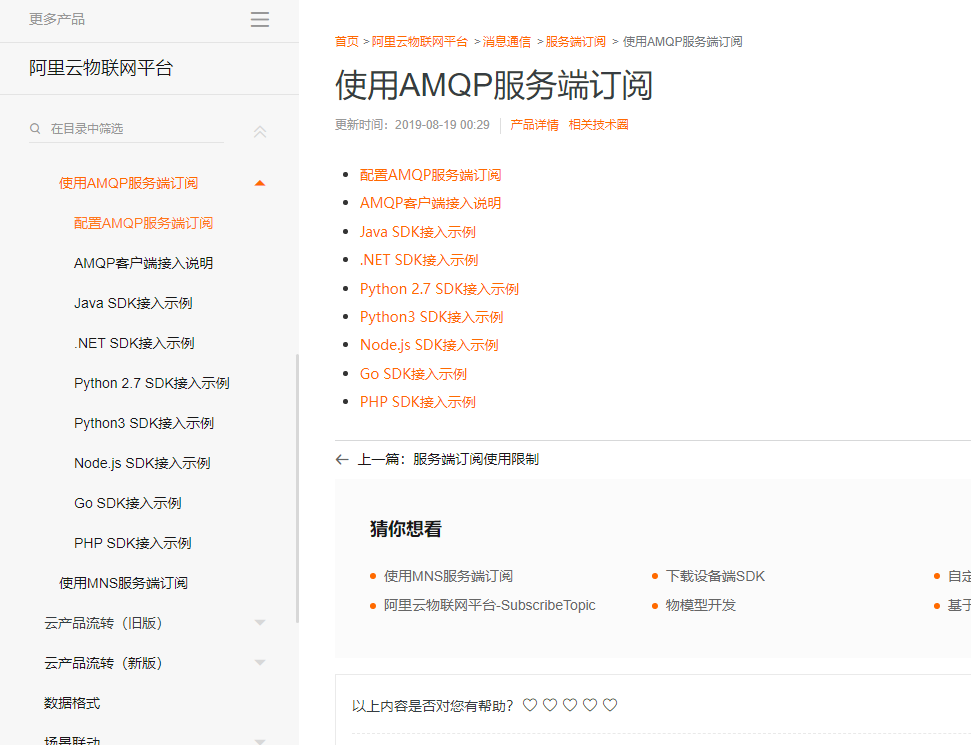This screenshot has width=971, height=745.
Task: Open 下载设备端SDK recommended link
Action: [715, 576]
